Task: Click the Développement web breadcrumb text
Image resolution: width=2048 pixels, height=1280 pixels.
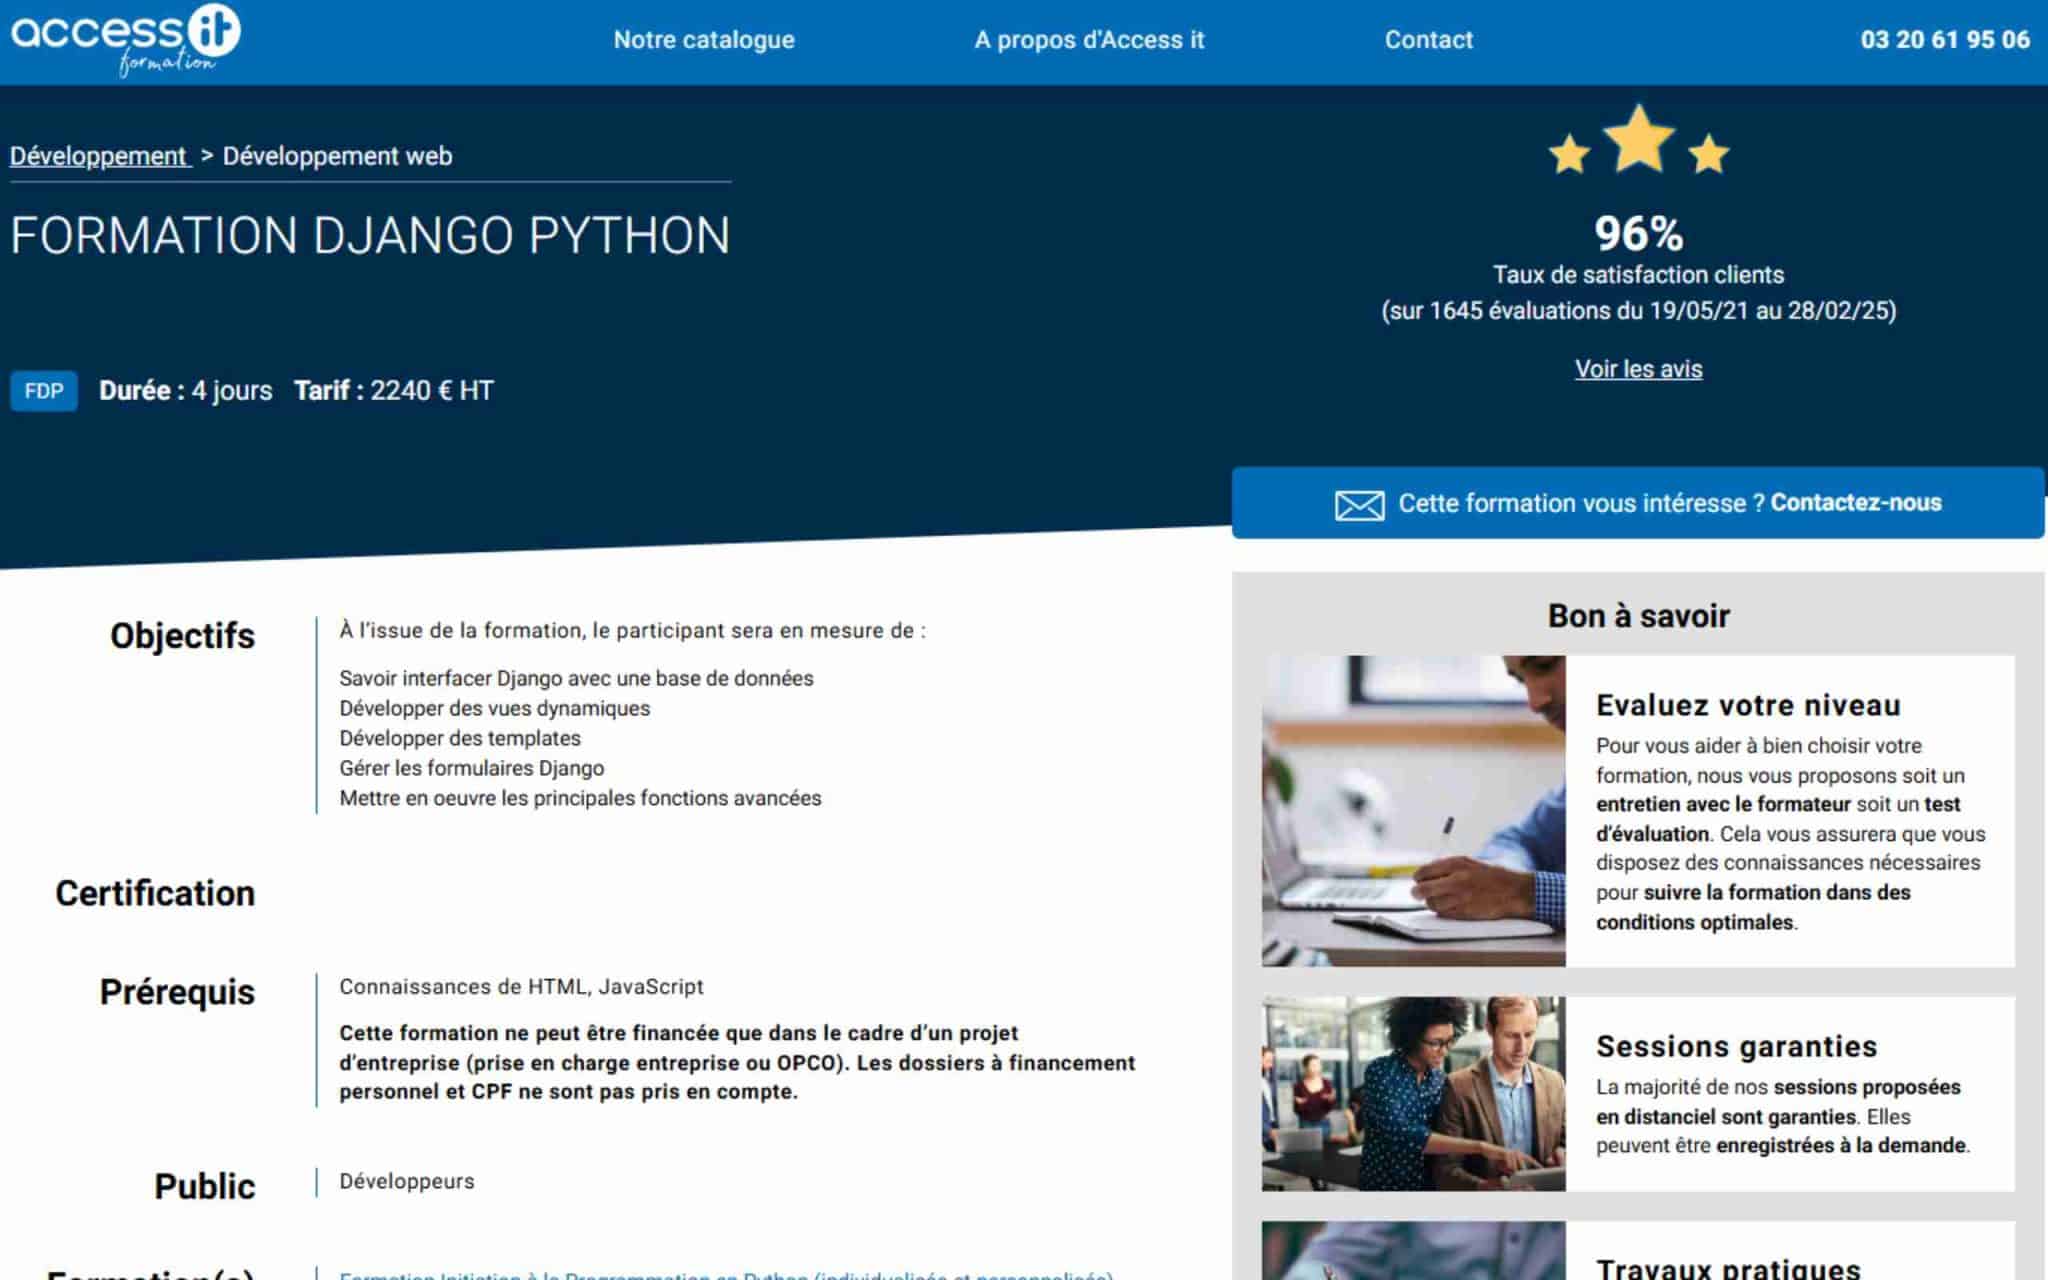Action: pos(337,156)
